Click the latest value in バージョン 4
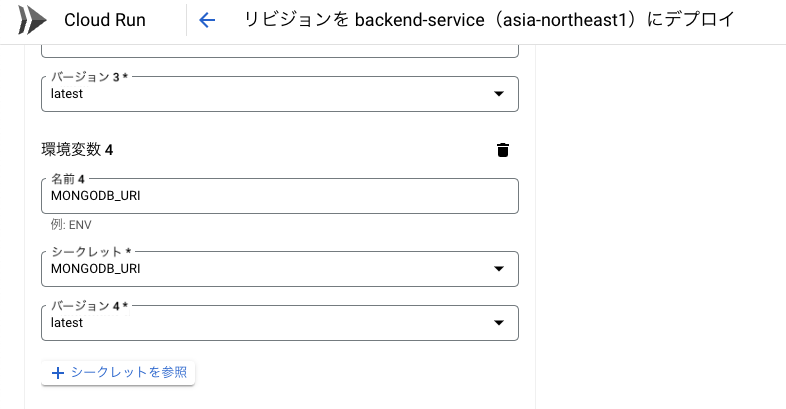This screenshot has height=409, width=786. pos(67,323)
